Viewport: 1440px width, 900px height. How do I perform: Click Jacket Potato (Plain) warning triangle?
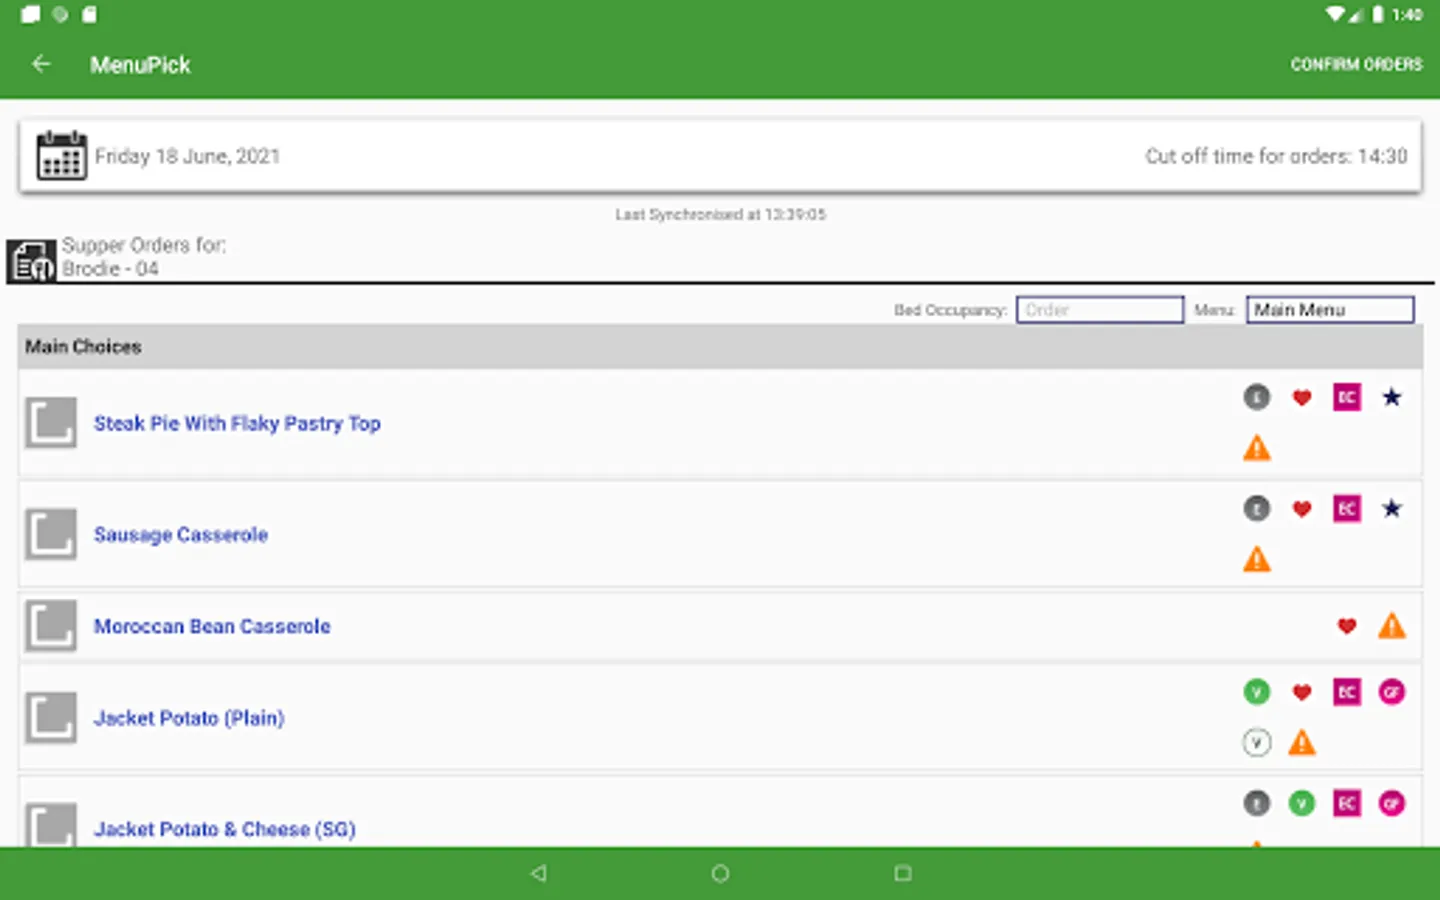(1302, 742)
